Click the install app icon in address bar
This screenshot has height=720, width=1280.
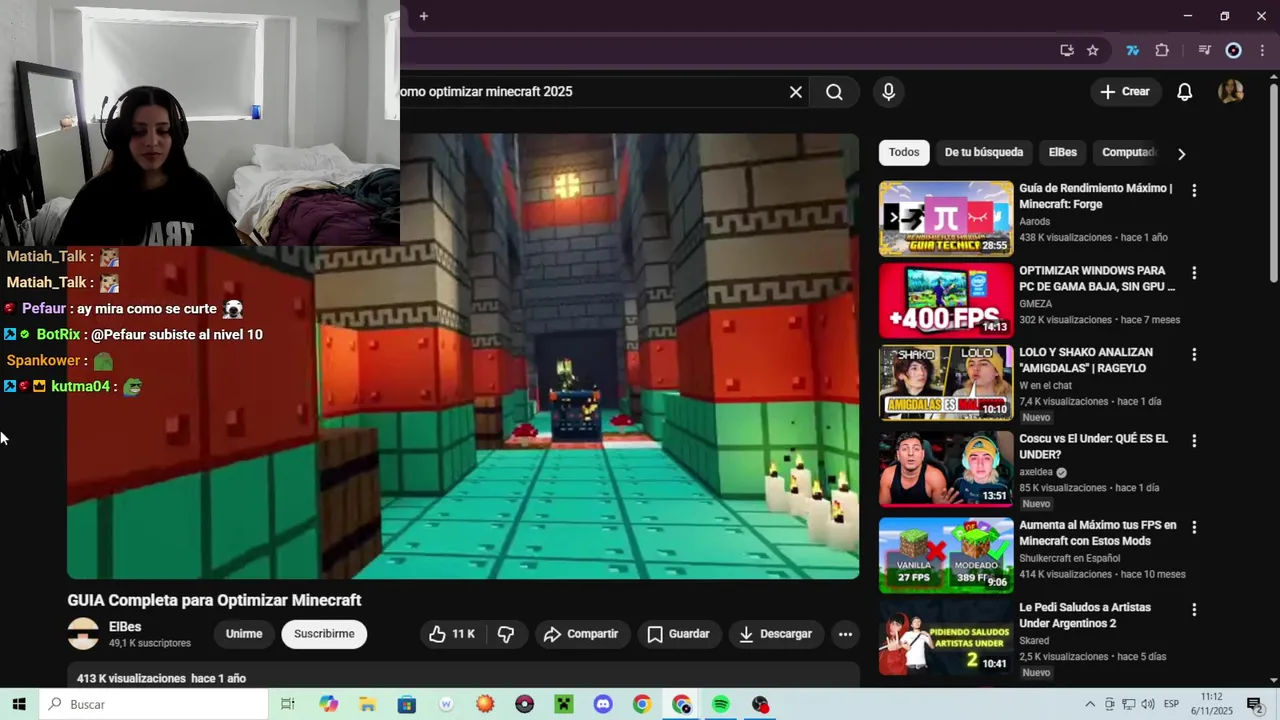(1067, 50)
